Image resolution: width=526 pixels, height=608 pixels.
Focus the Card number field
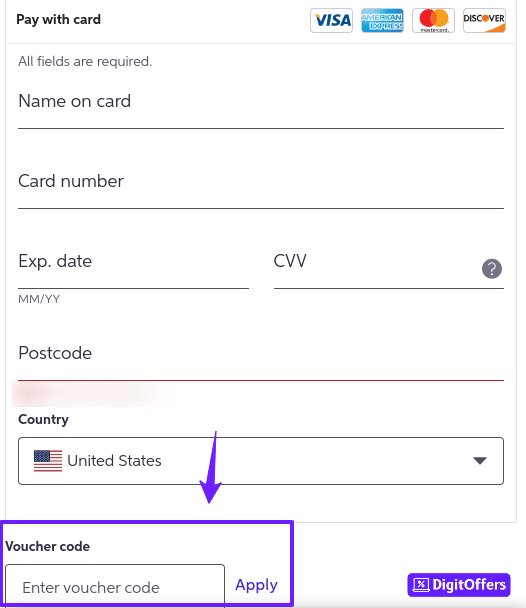tap(261, 189)
